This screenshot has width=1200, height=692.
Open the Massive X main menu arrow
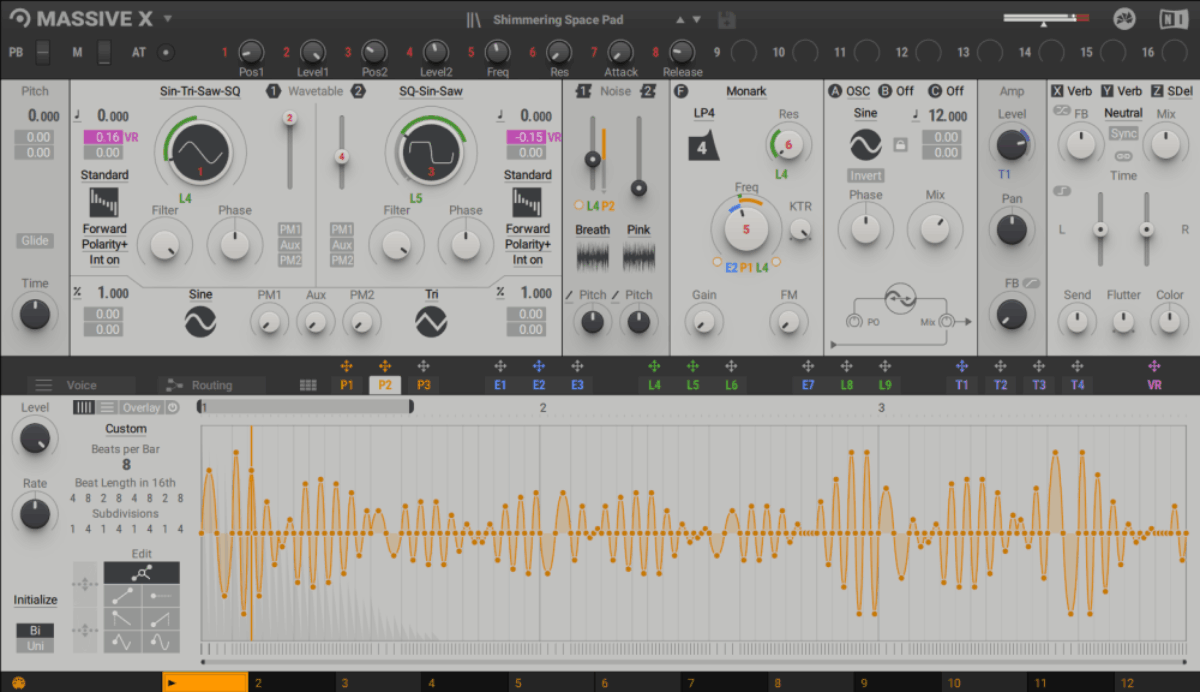coord(168,19)
